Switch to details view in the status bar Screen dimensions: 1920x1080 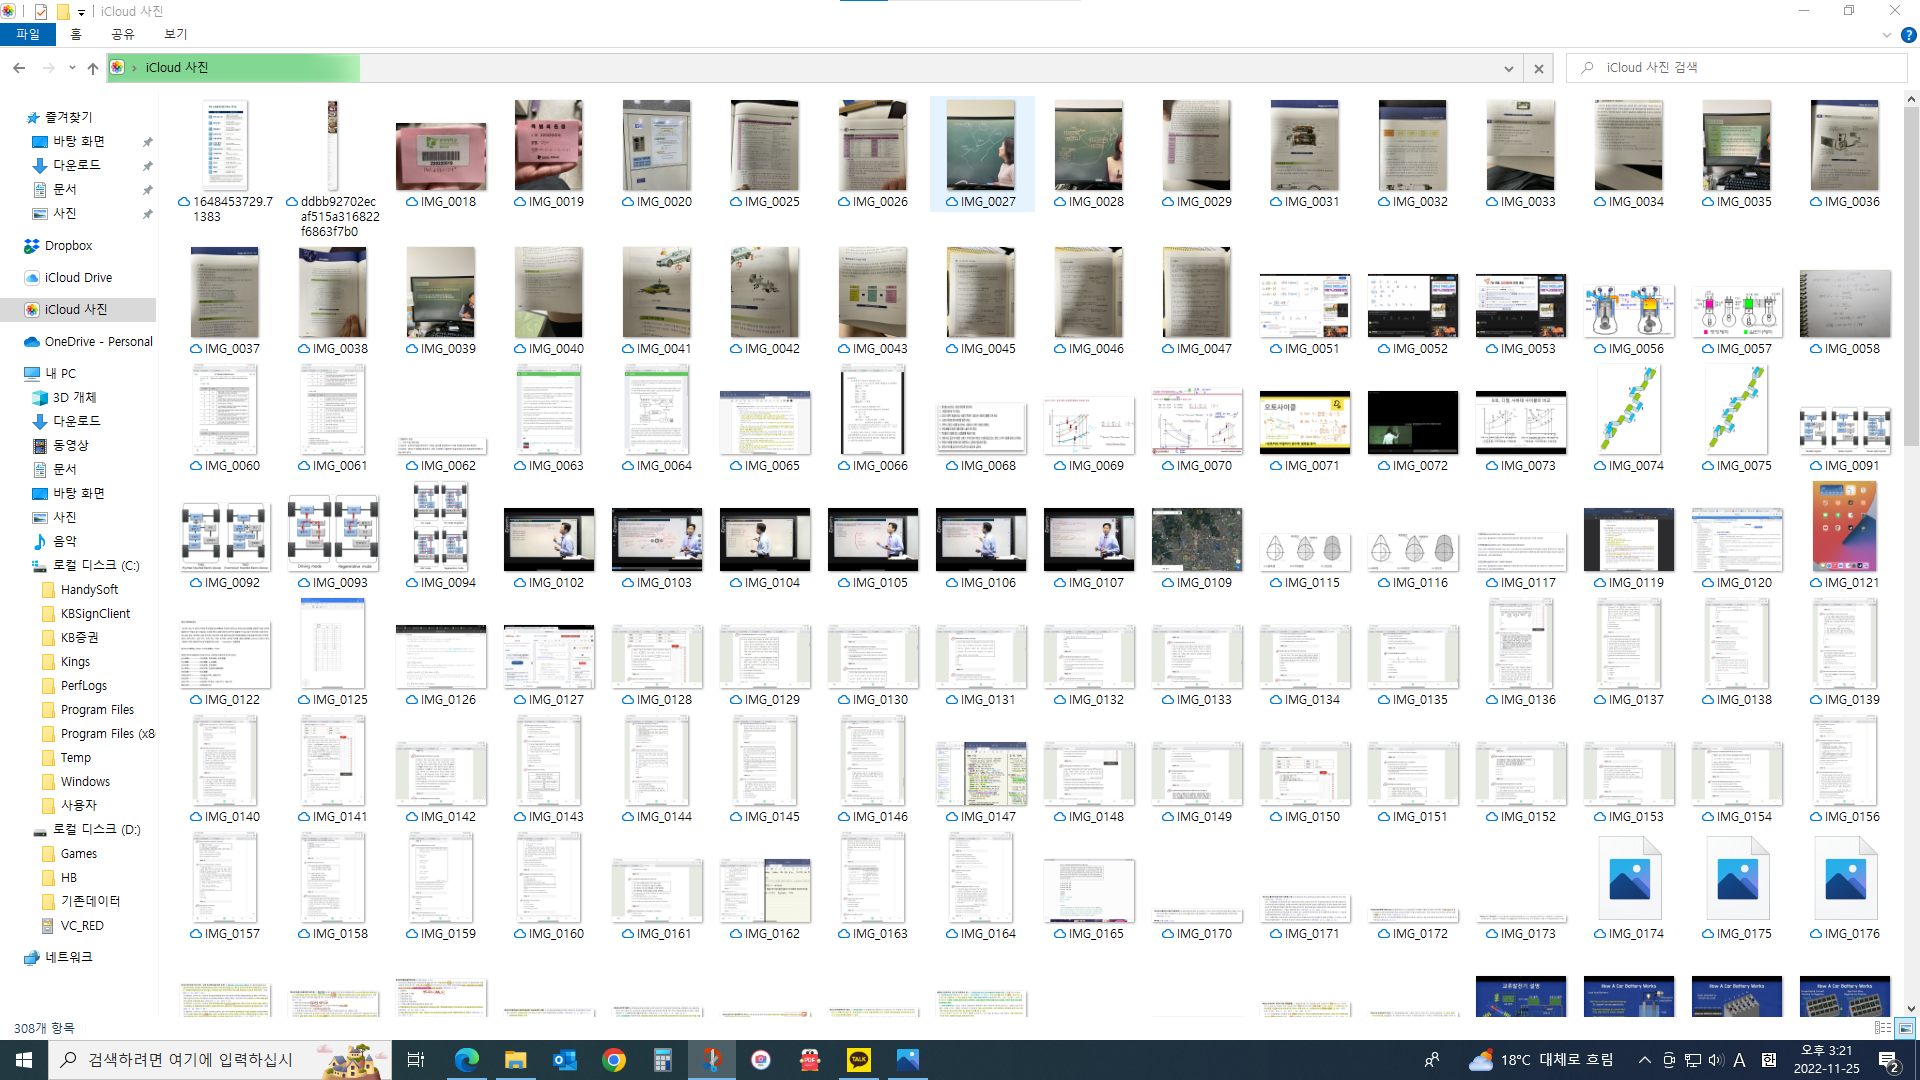(1882, 1028)
